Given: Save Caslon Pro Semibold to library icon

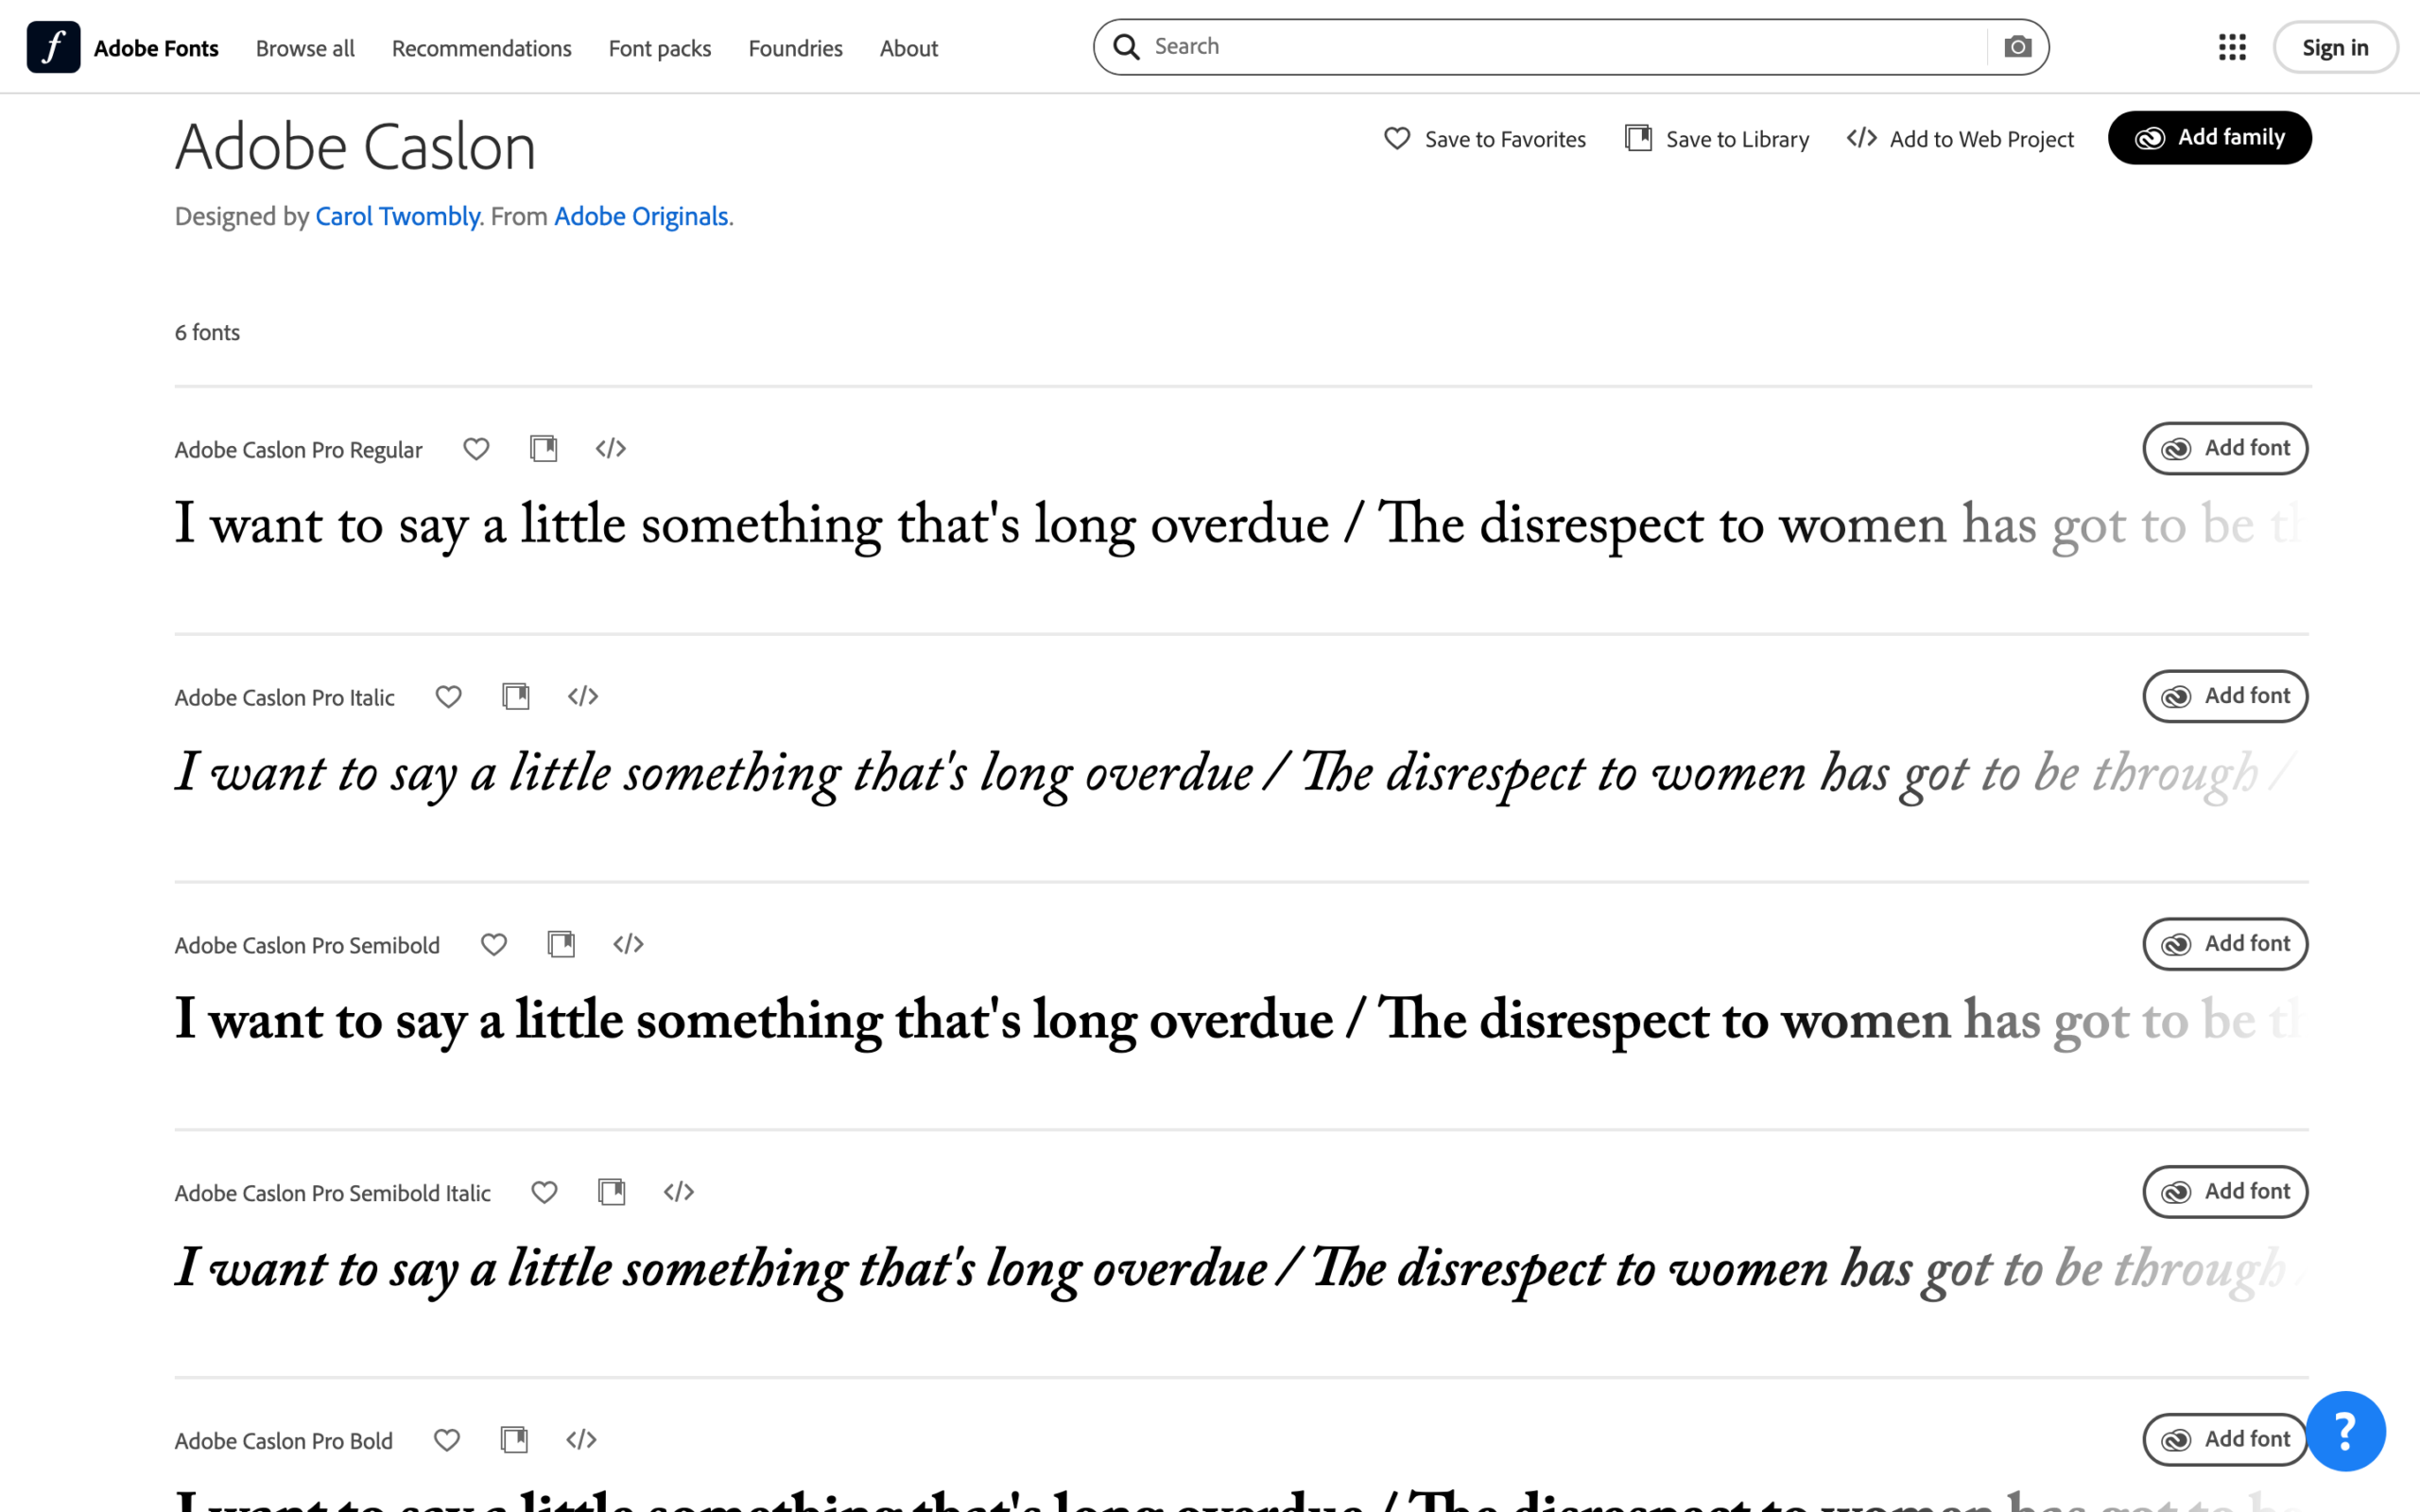Looking at the screenshot, I should click(562, 944).
